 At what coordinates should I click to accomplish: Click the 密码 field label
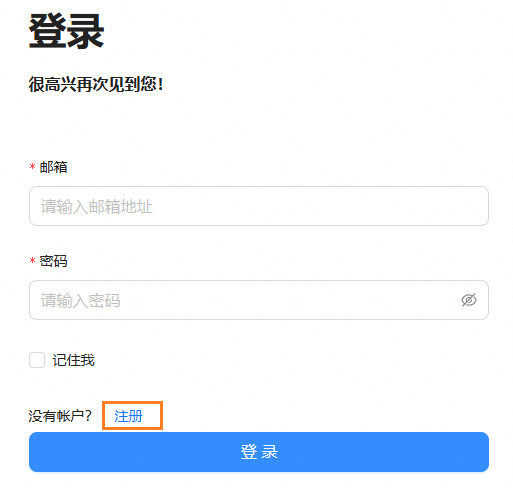click(x=54, y=261)
